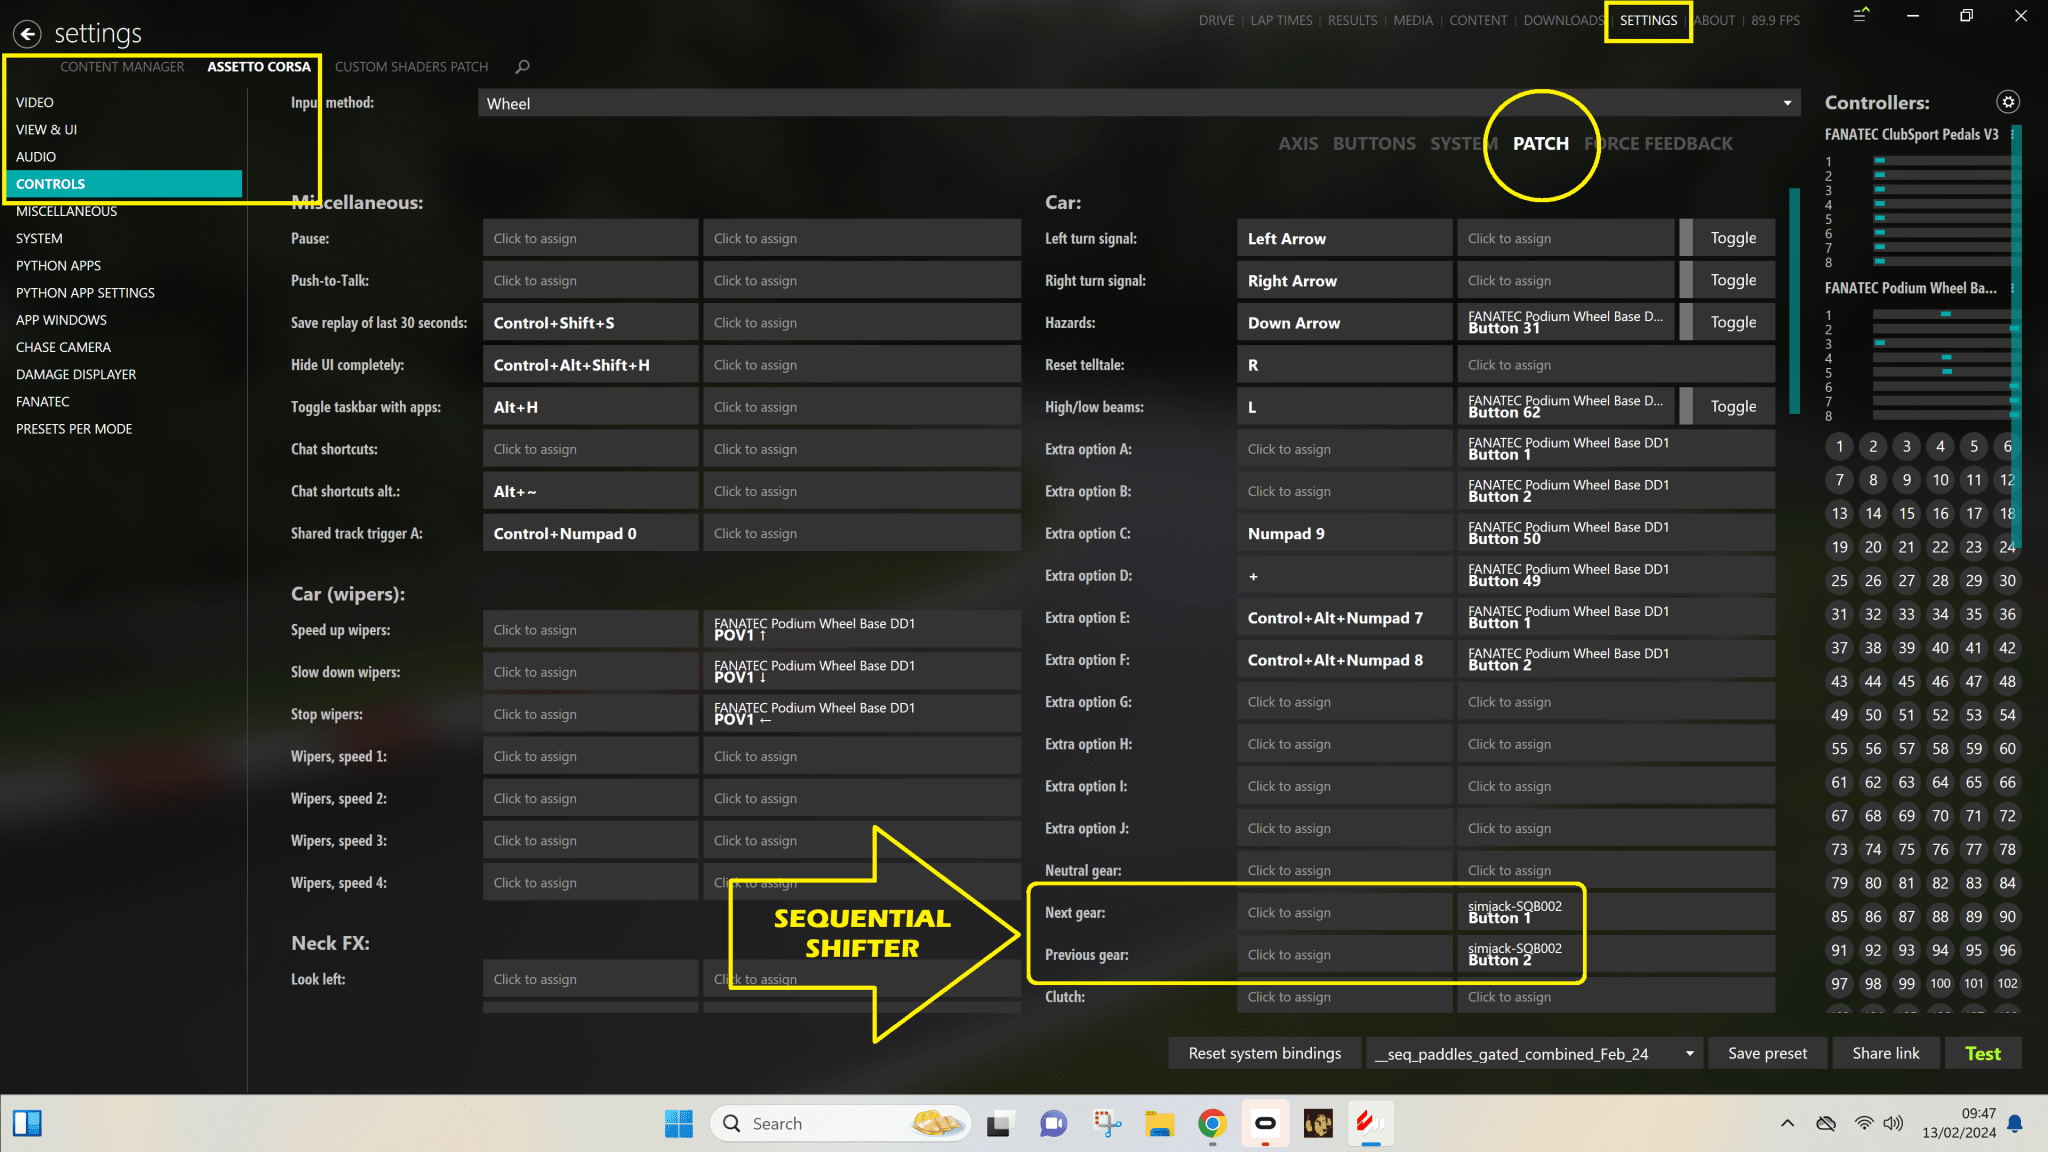Edit the Left Arrow turn signal binding
The height and width of the screenshot is (1152, 2048).
coord(1344,238)
